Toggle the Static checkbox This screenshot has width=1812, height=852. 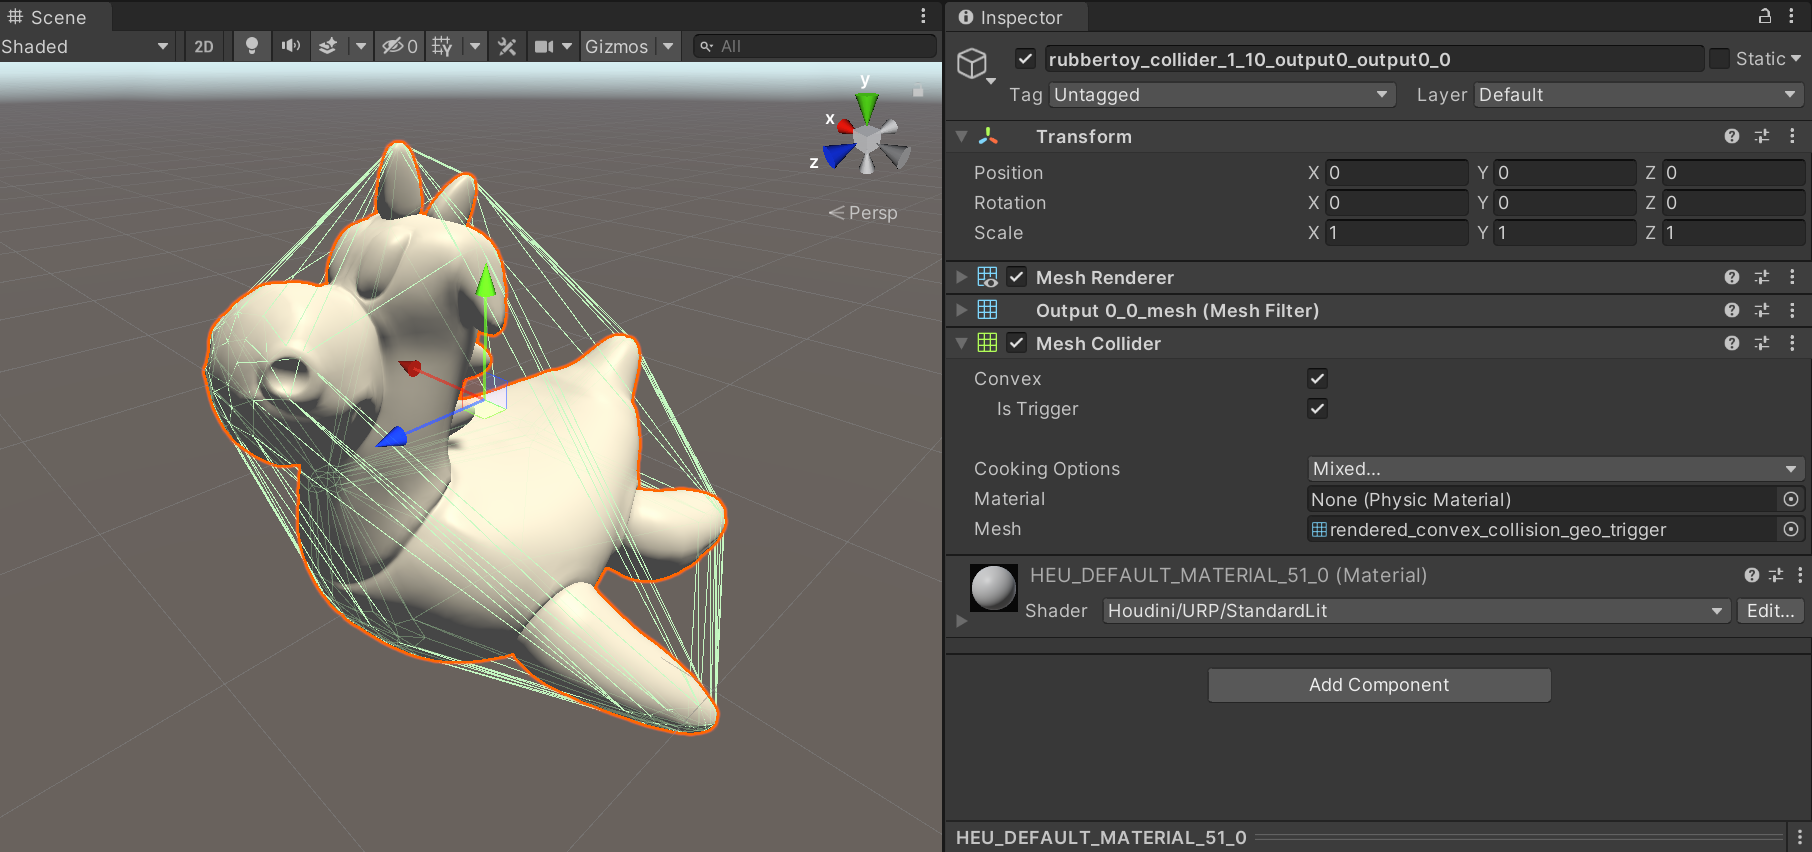(1719, 59)
